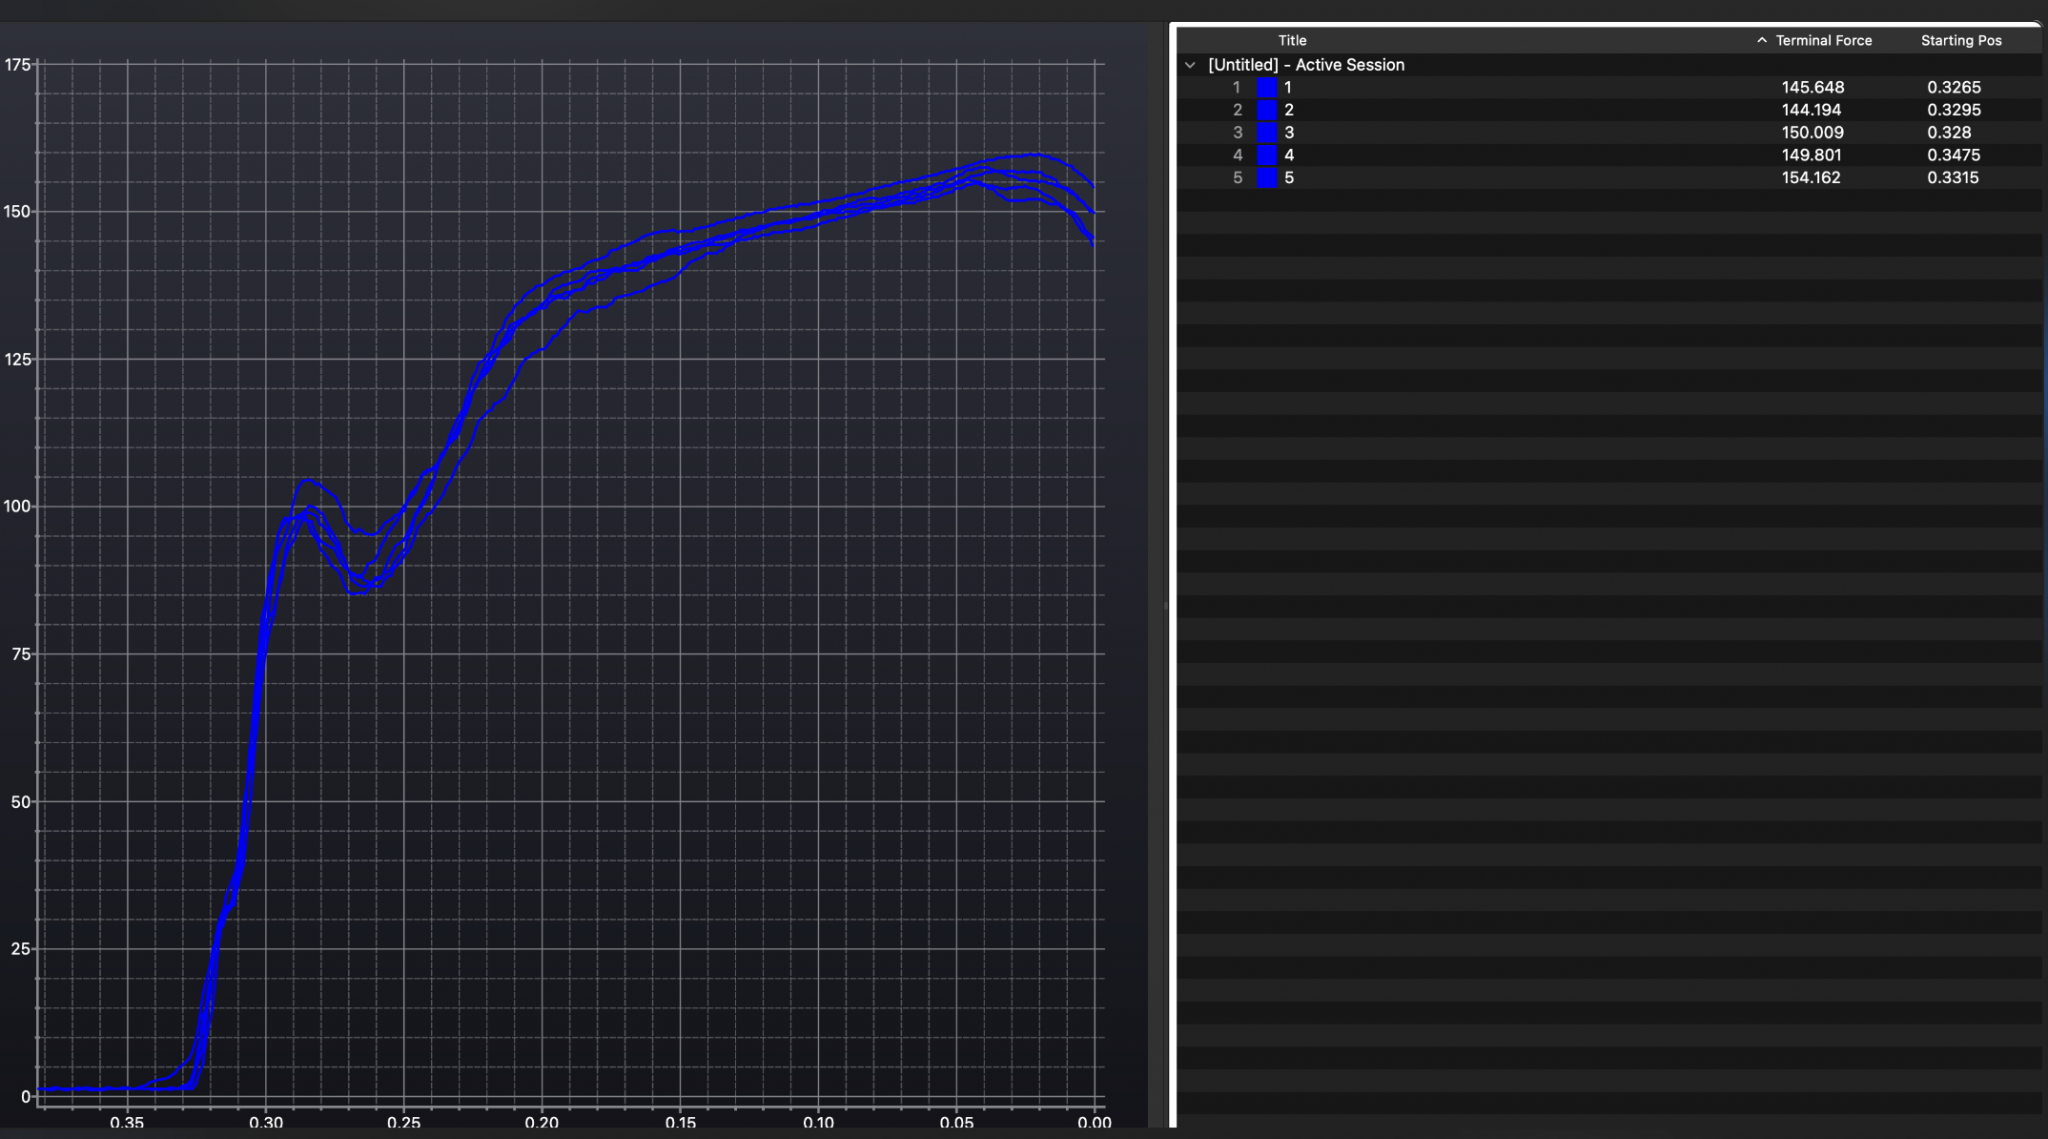The height and width of the screenshot is (1139, 2048).
Task: Select Starting Pos value 0.3315
Action: (x=1953, y=177)
